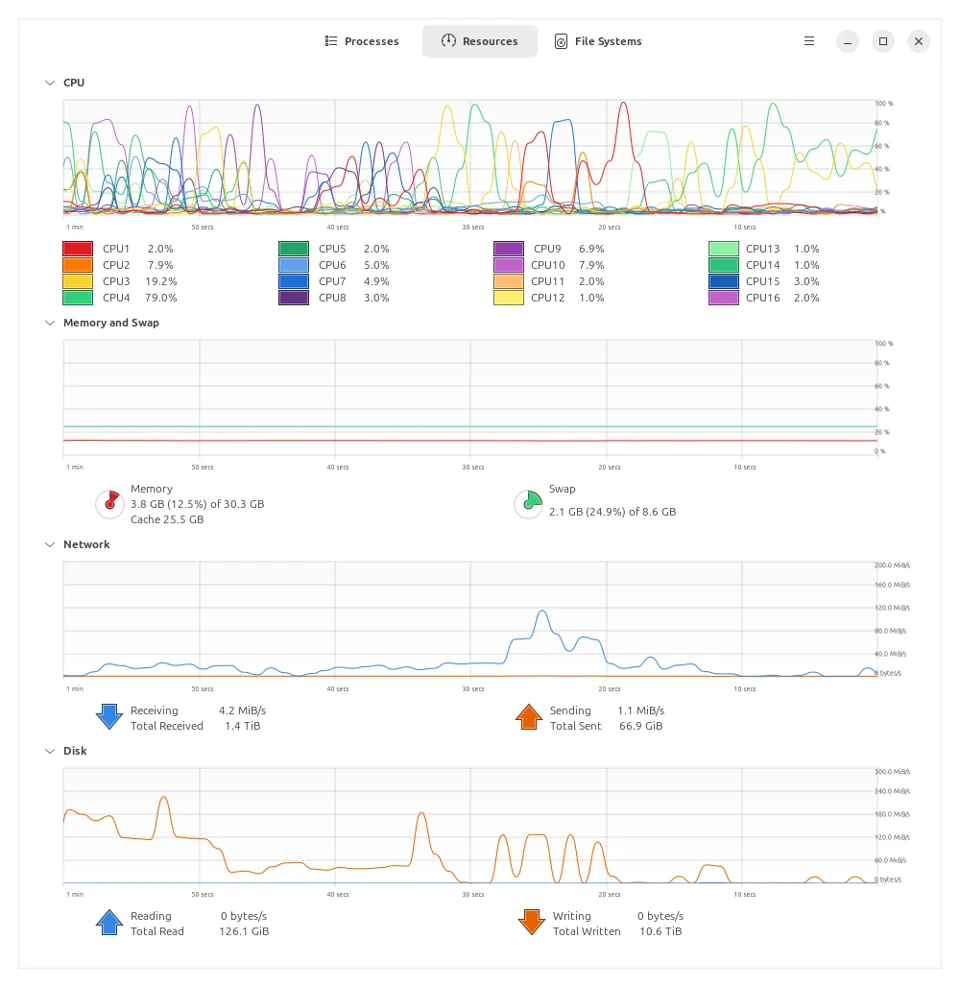
Task: Collapse the Network section
Action: [50, 544]
